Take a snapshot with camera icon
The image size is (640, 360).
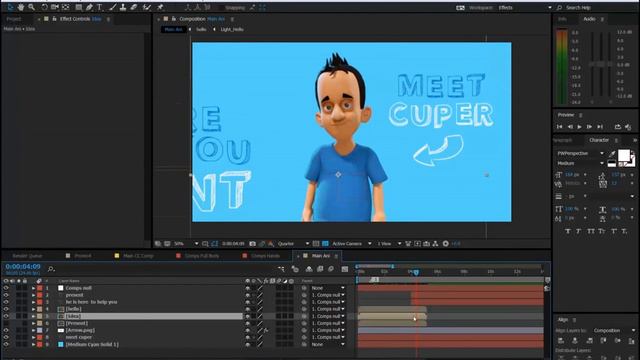[253, 244]
